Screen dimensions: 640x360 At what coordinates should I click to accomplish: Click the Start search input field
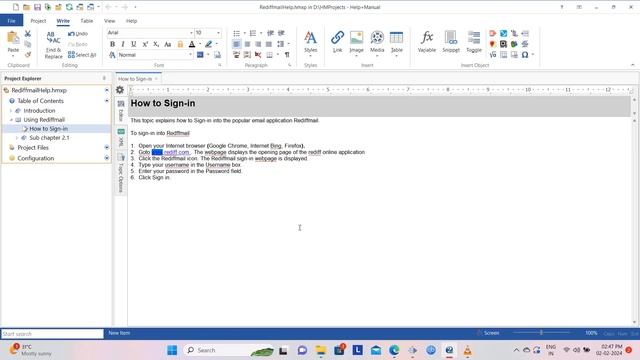click(x=52, y=334)
